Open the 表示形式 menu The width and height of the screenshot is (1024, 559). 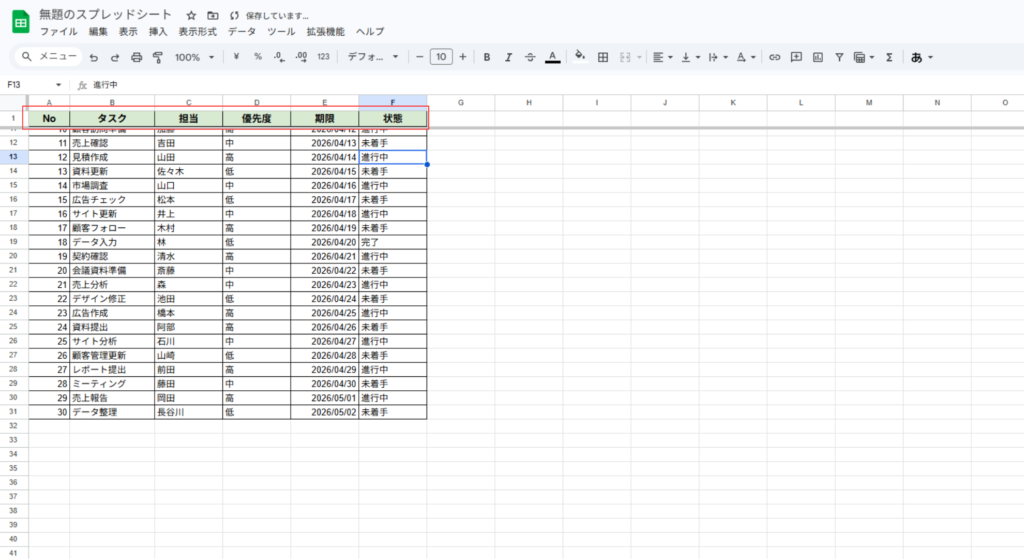click(197, 32)
